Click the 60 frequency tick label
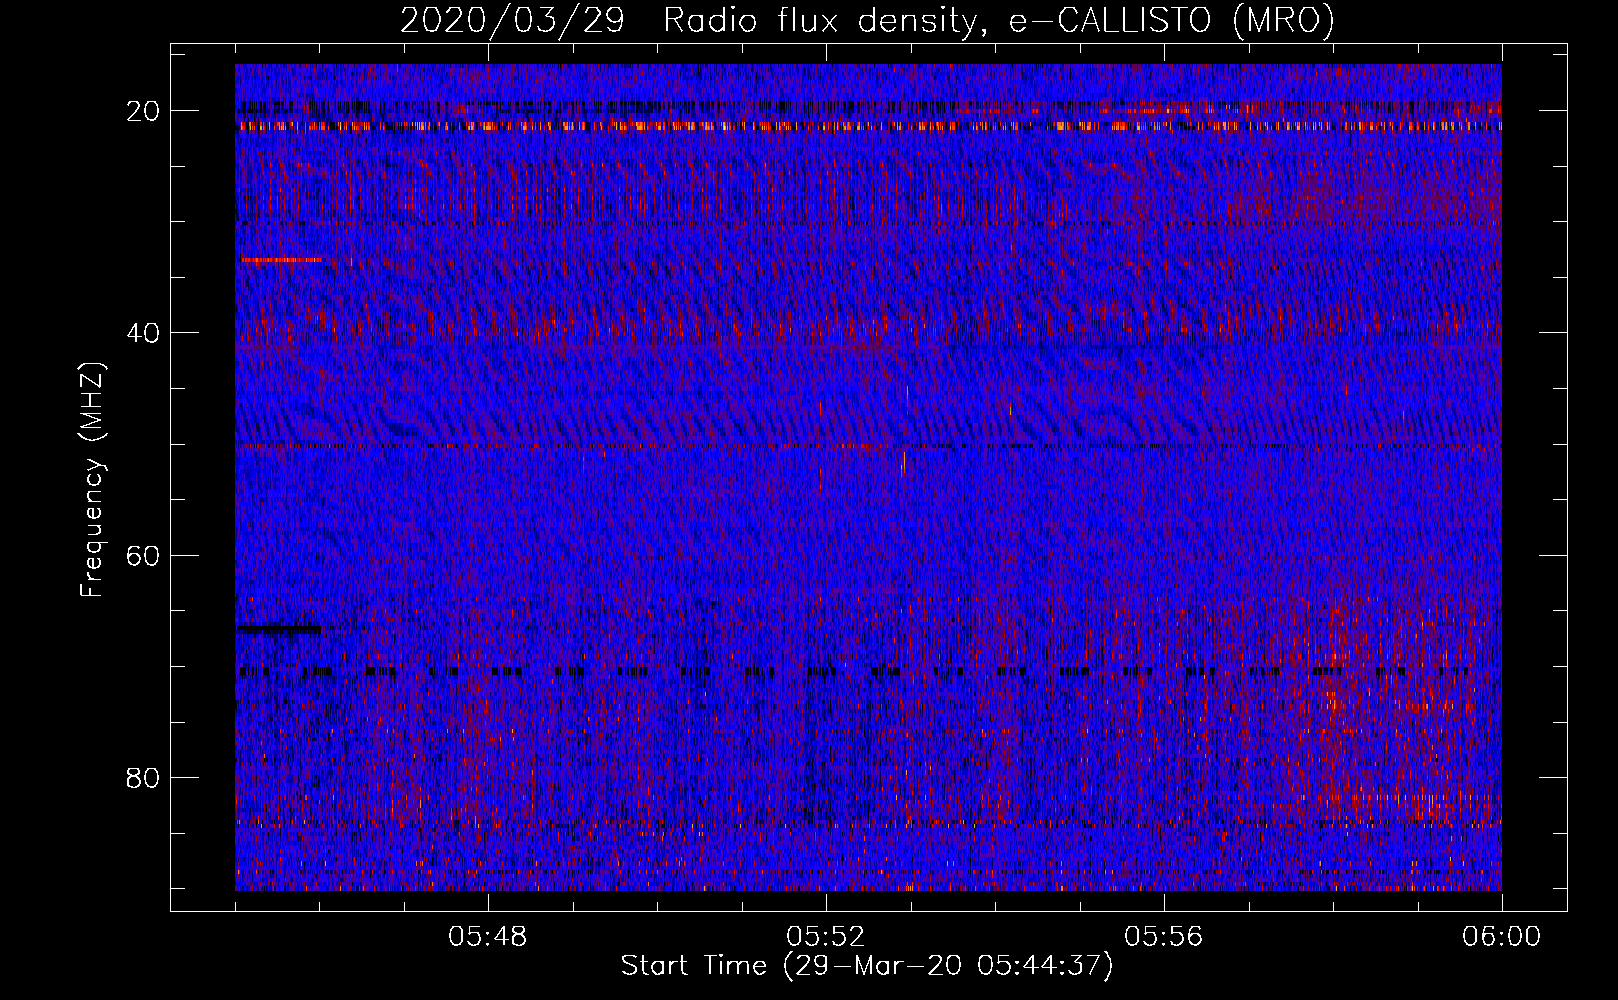1618x1000 pixels. pyautogui.click(x=144, y=555)
